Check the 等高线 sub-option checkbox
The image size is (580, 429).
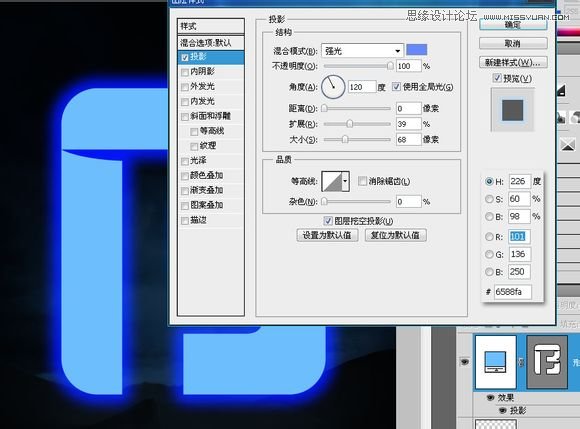point(194,132)
